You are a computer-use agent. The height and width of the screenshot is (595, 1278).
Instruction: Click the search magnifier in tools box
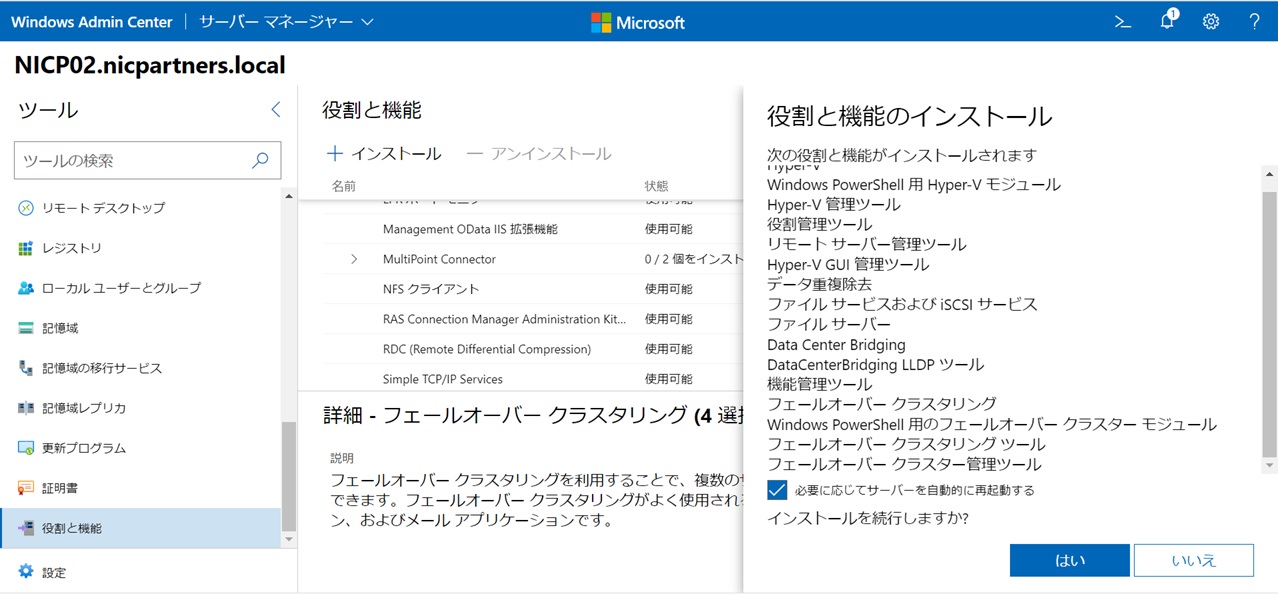(260, 160)
